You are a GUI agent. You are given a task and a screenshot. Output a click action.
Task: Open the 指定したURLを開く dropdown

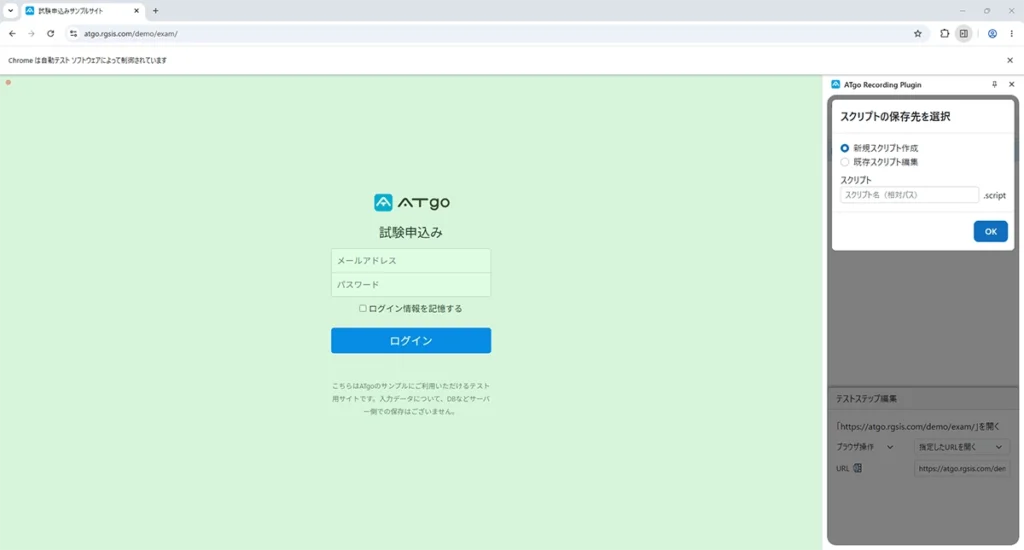pyautogui.click(x=960, y=447)
